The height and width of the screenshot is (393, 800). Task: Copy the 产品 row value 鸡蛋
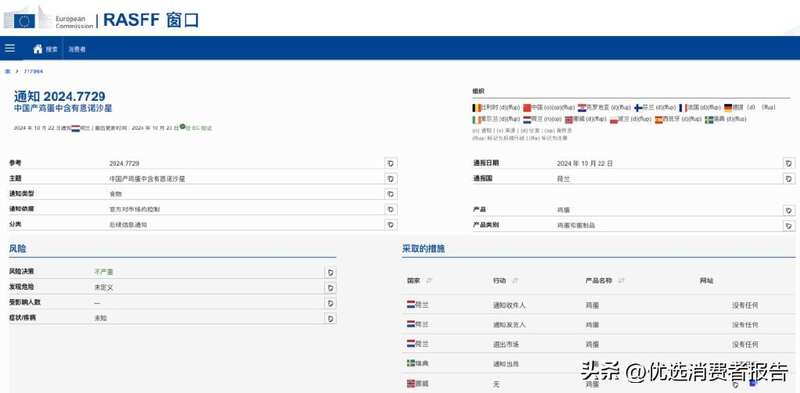789,210
